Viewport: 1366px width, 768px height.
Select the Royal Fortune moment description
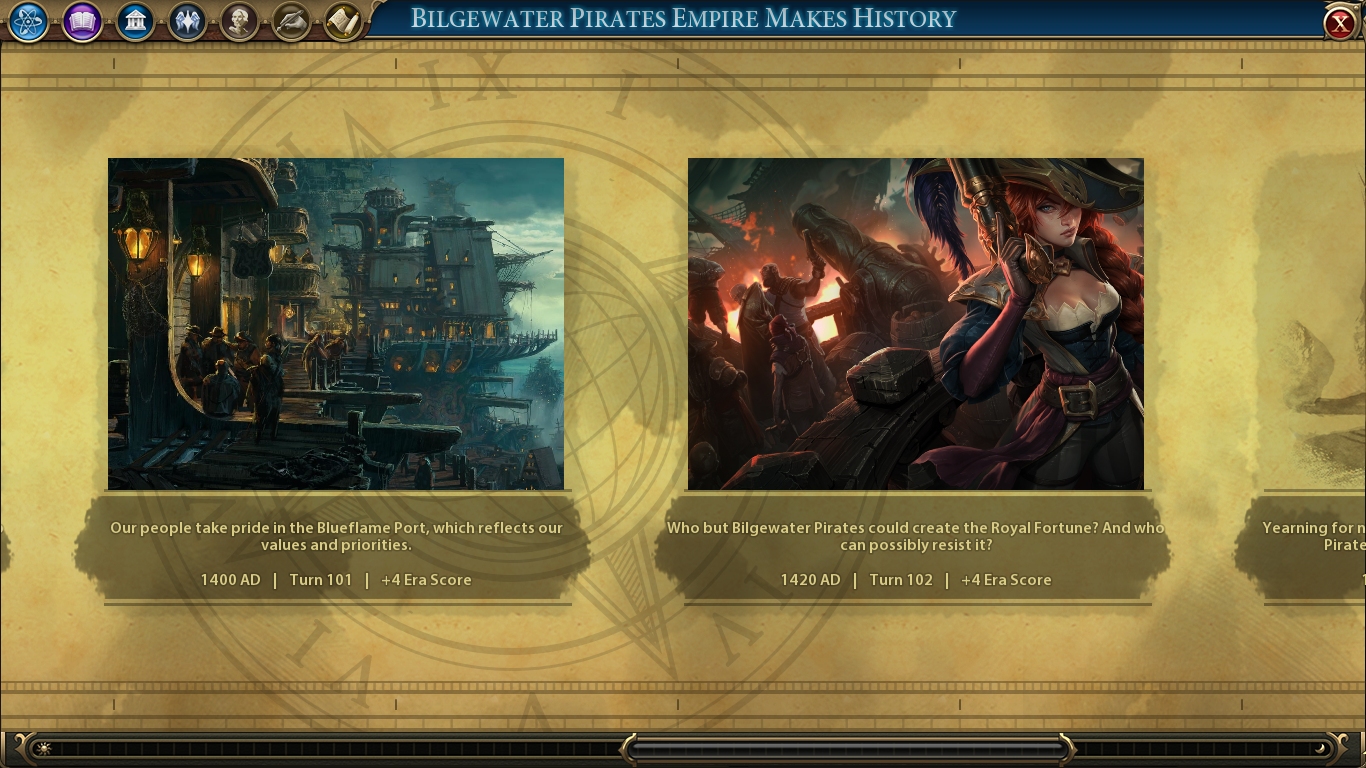click(916, 536)
